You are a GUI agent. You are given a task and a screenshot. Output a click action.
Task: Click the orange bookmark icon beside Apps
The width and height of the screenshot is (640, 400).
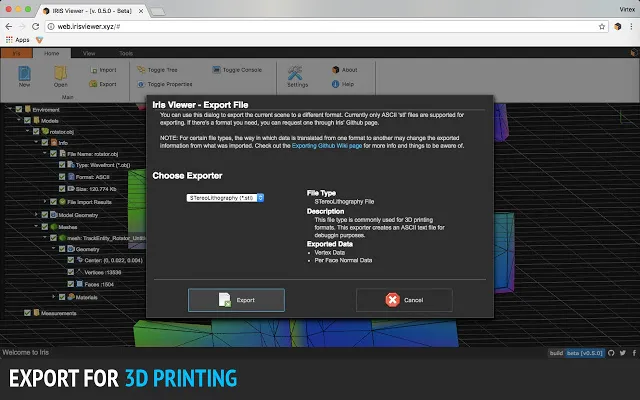point(39,40)
